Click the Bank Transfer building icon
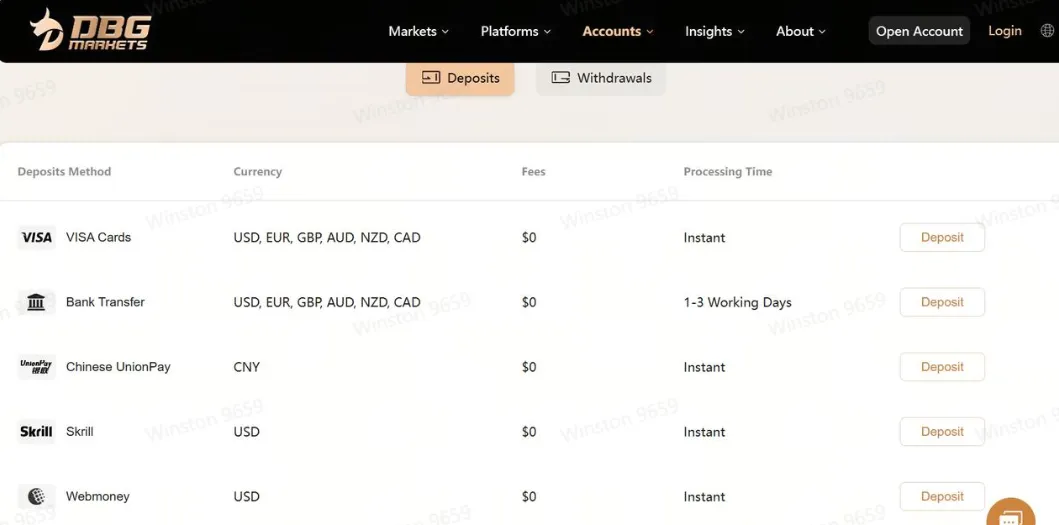1059x525 pixels. click(36, 303)
